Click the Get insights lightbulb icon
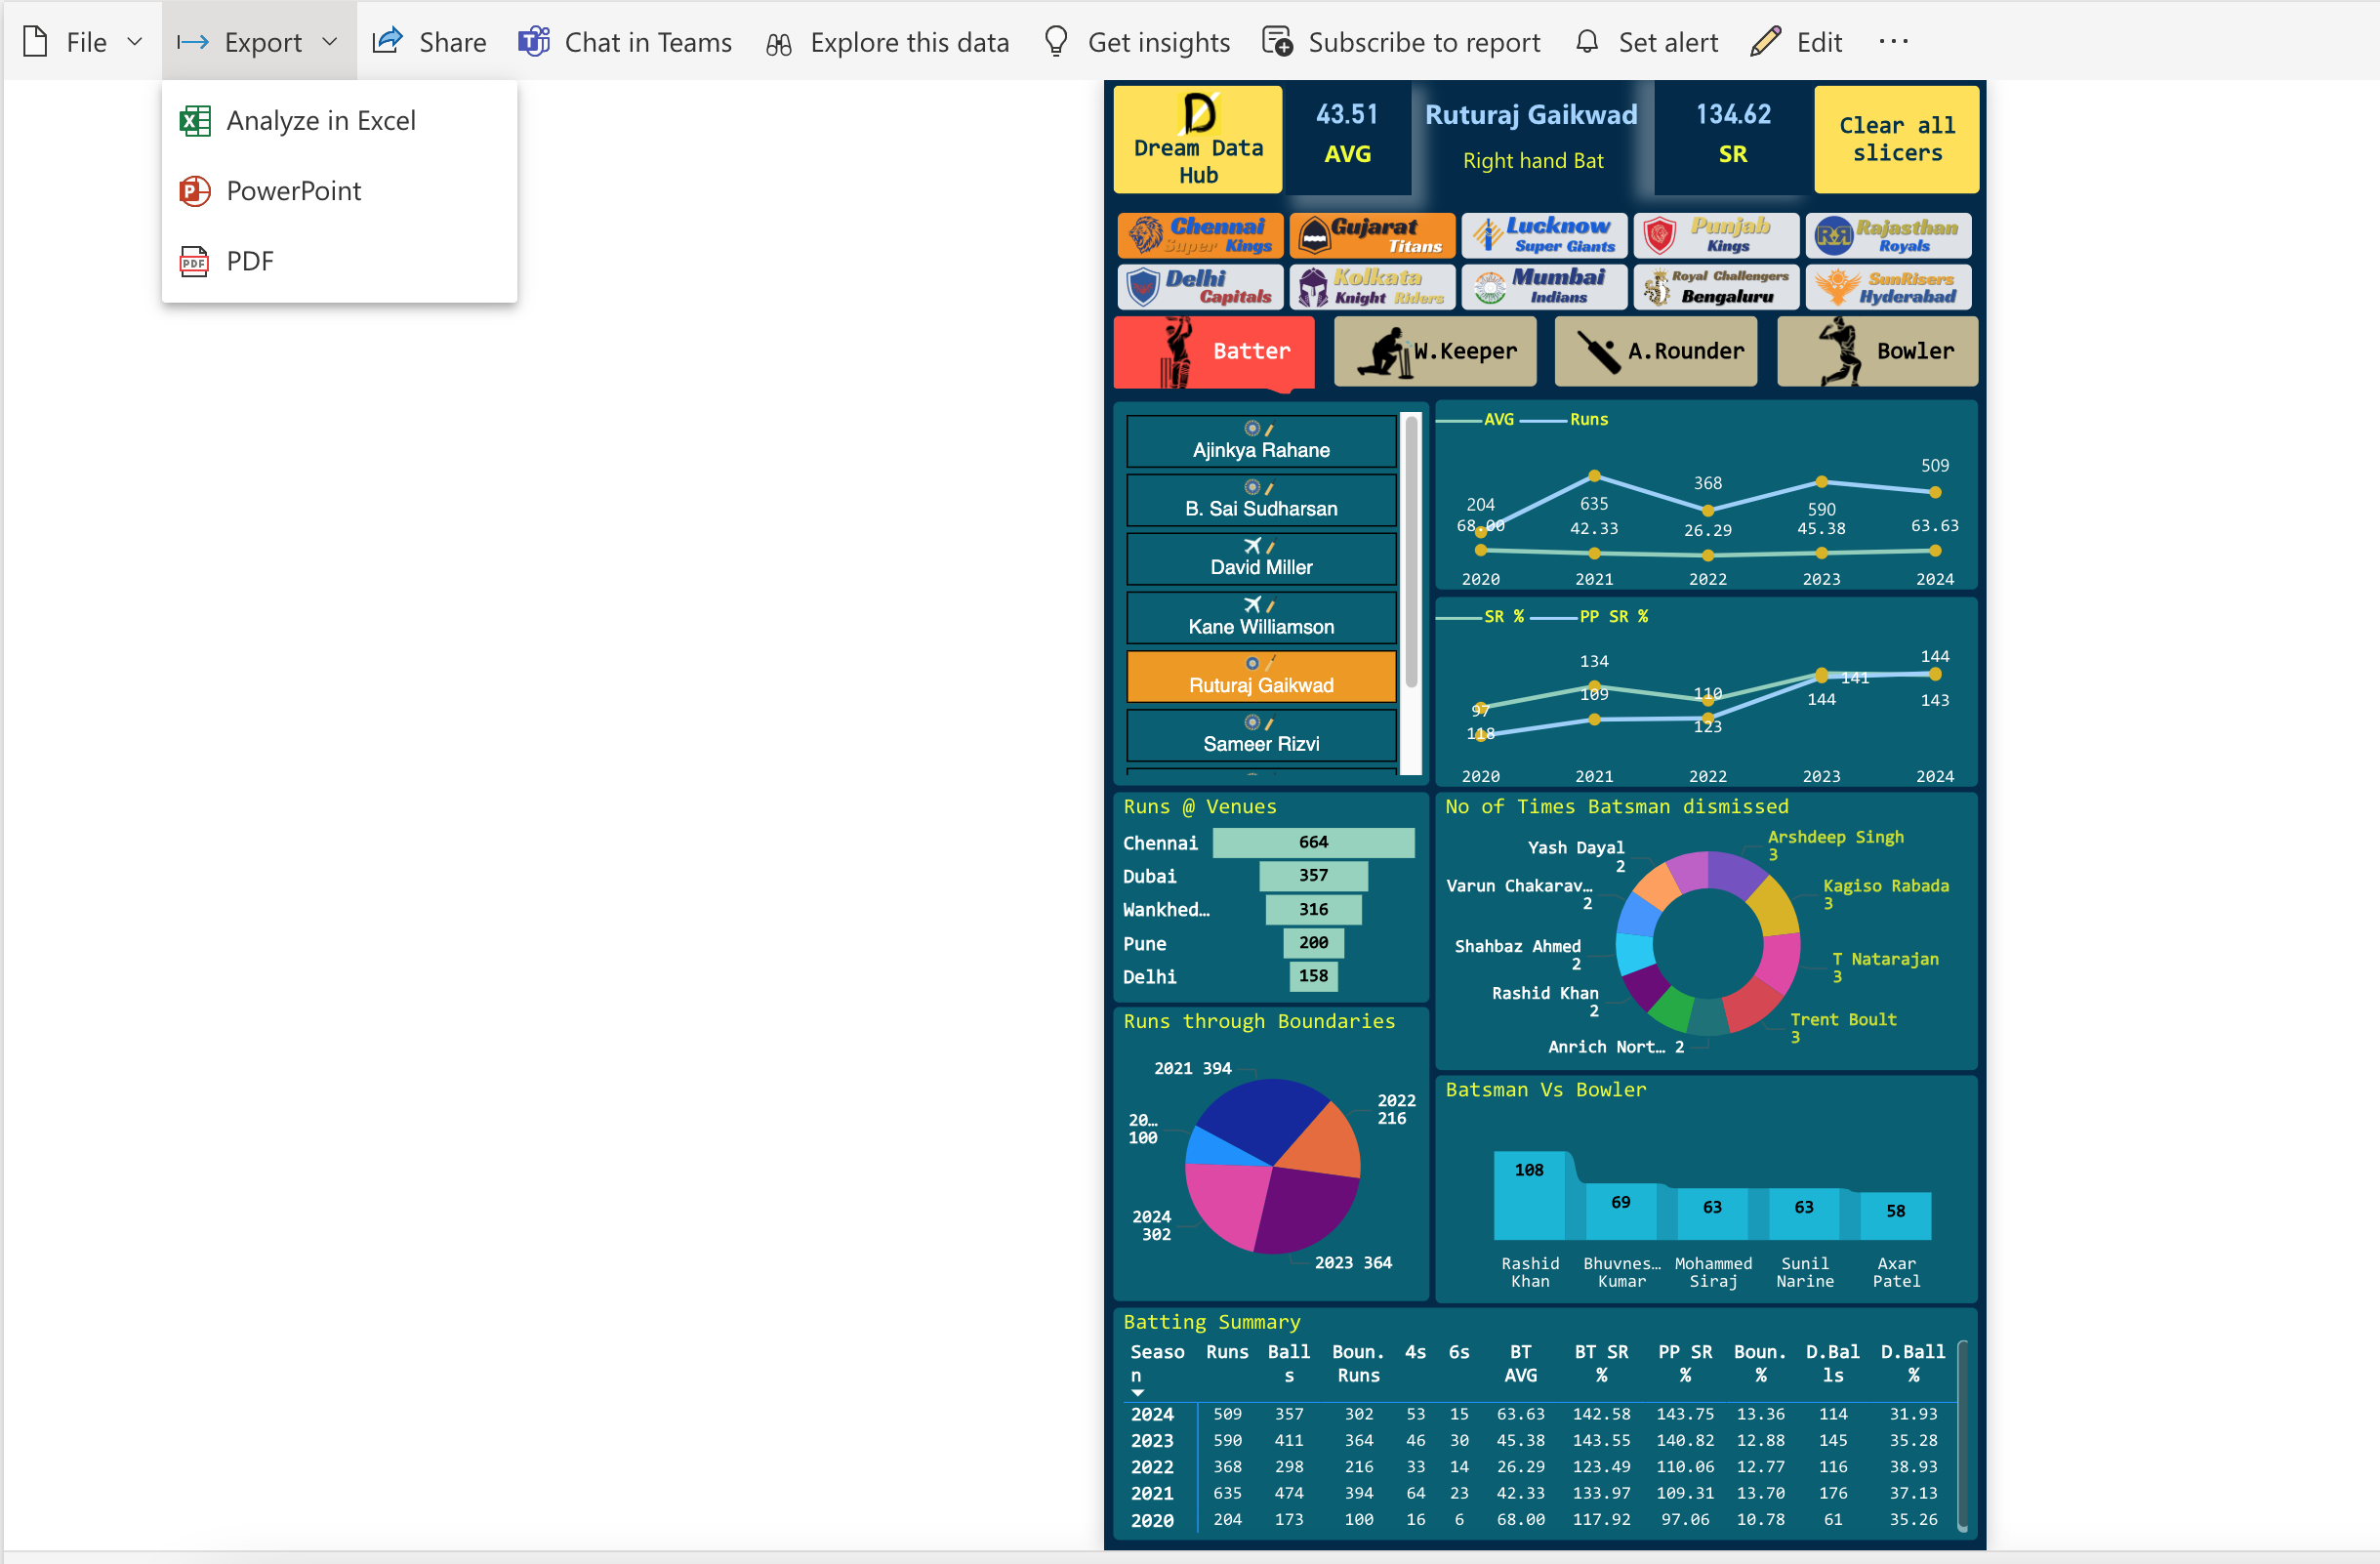 1056,41
